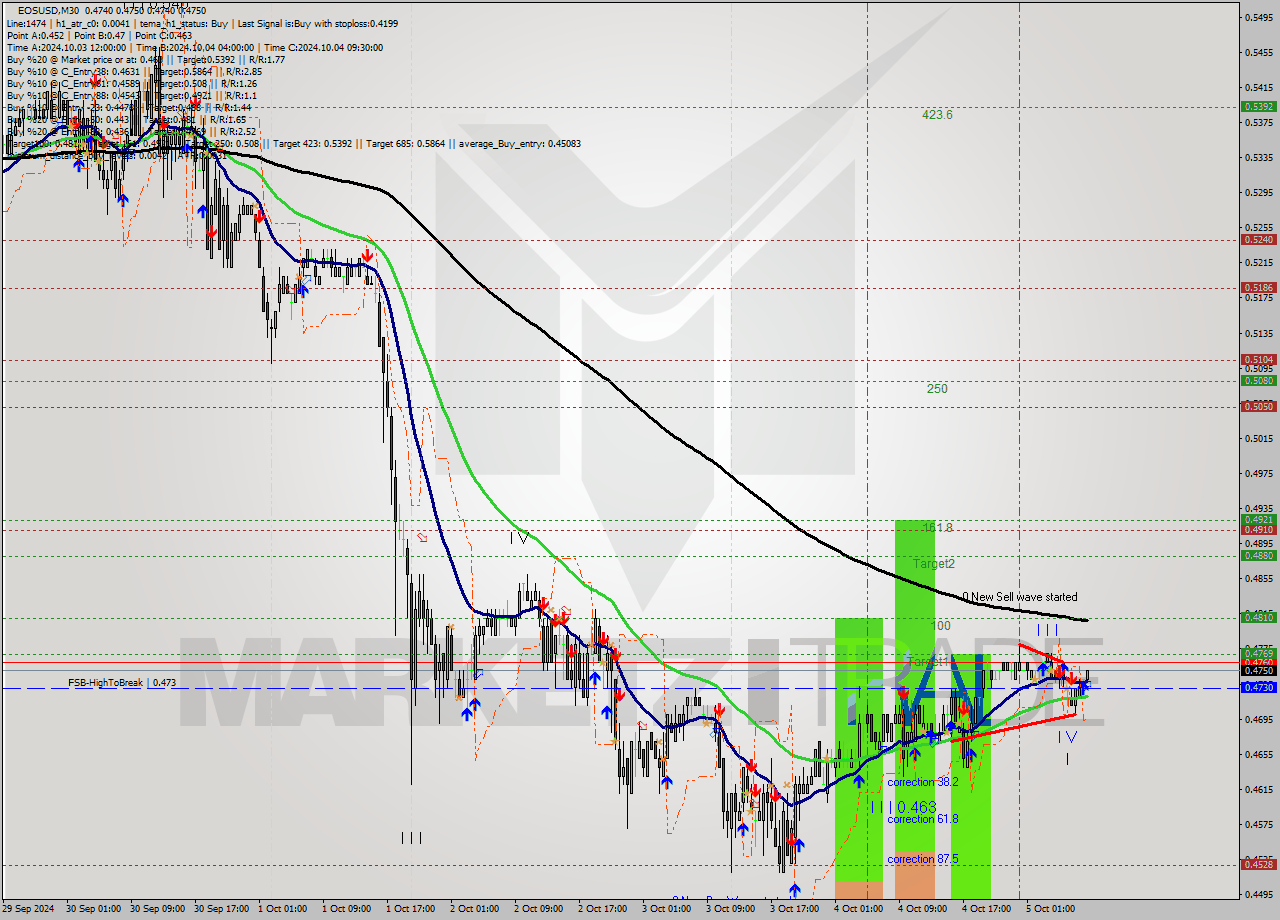Click the '3 Oct 01:00' time axis label
Screen dimensions: 1280x920
coord(666,909)
